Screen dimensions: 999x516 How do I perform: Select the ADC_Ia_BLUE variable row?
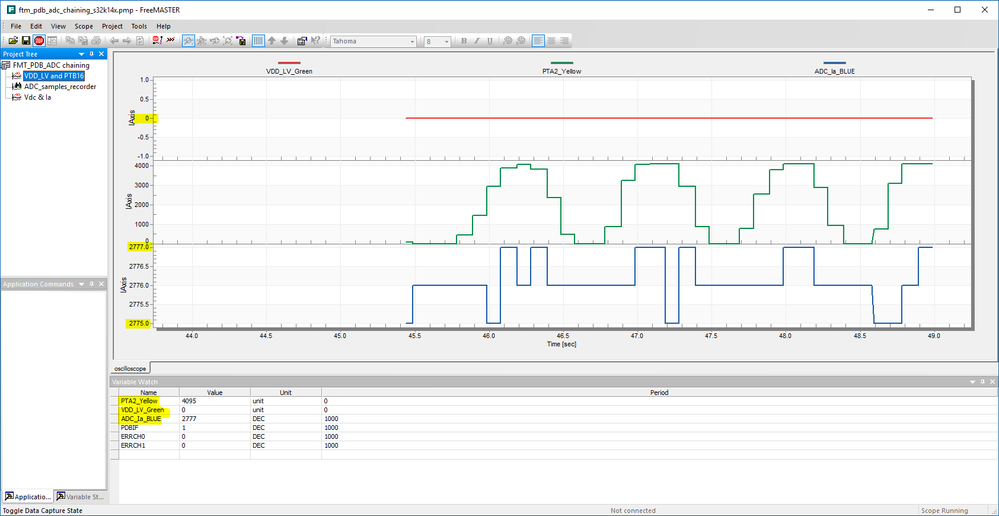[x=557, y=419]
